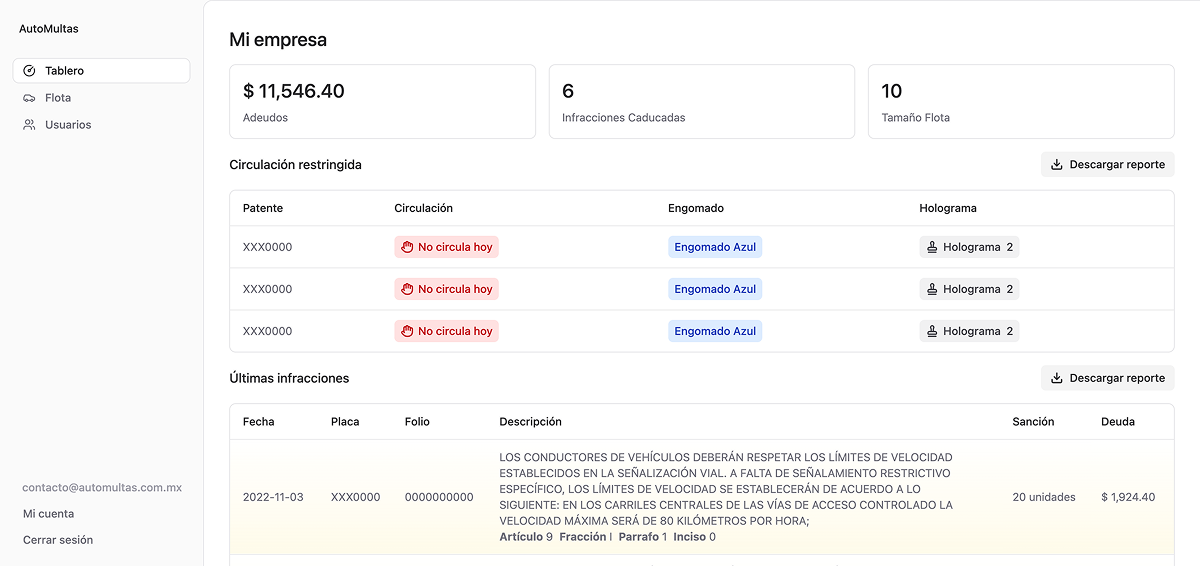Click the Flota car icon
This screenshot has width=1200, height=566.
click(x=29, y=98)
